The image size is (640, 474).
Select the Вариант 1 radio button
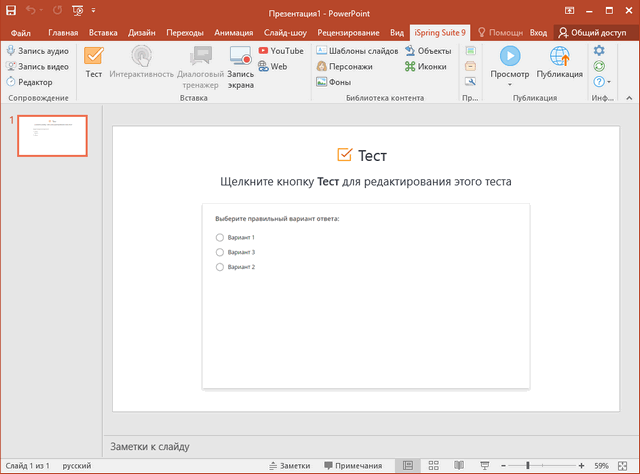(x=219, y=237)
